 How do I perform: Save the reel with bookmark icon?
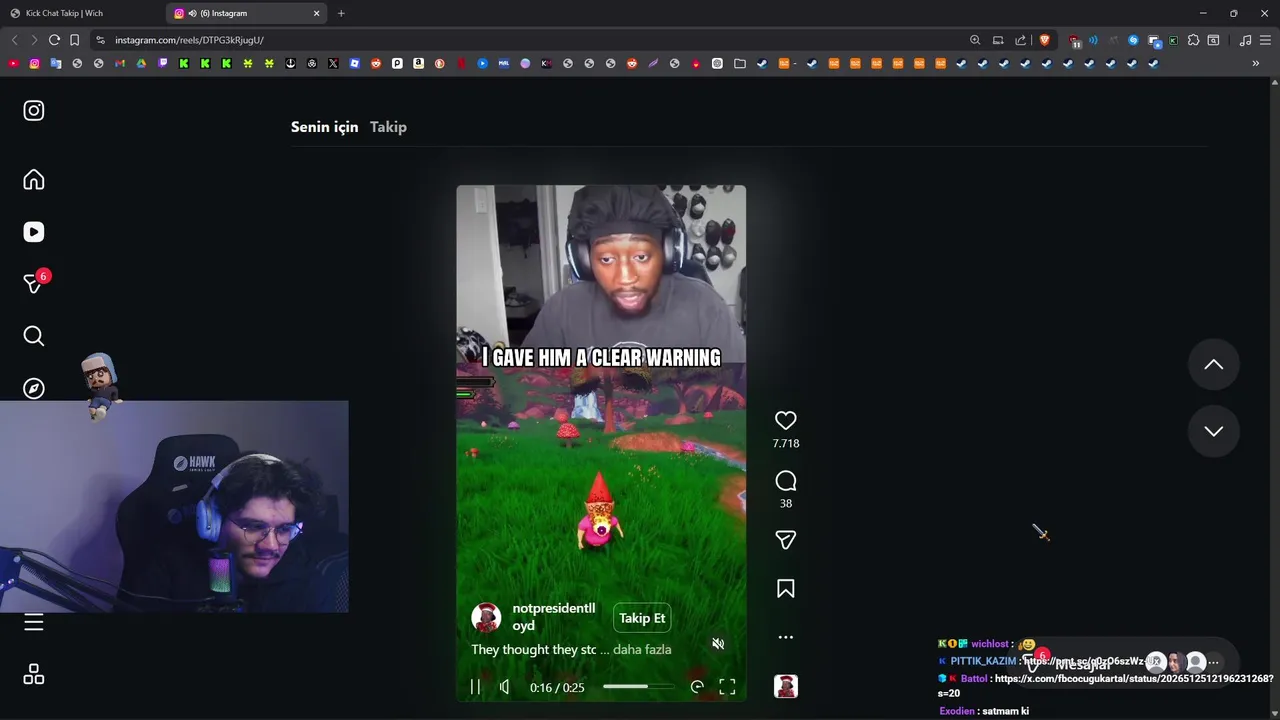(786, 589)
